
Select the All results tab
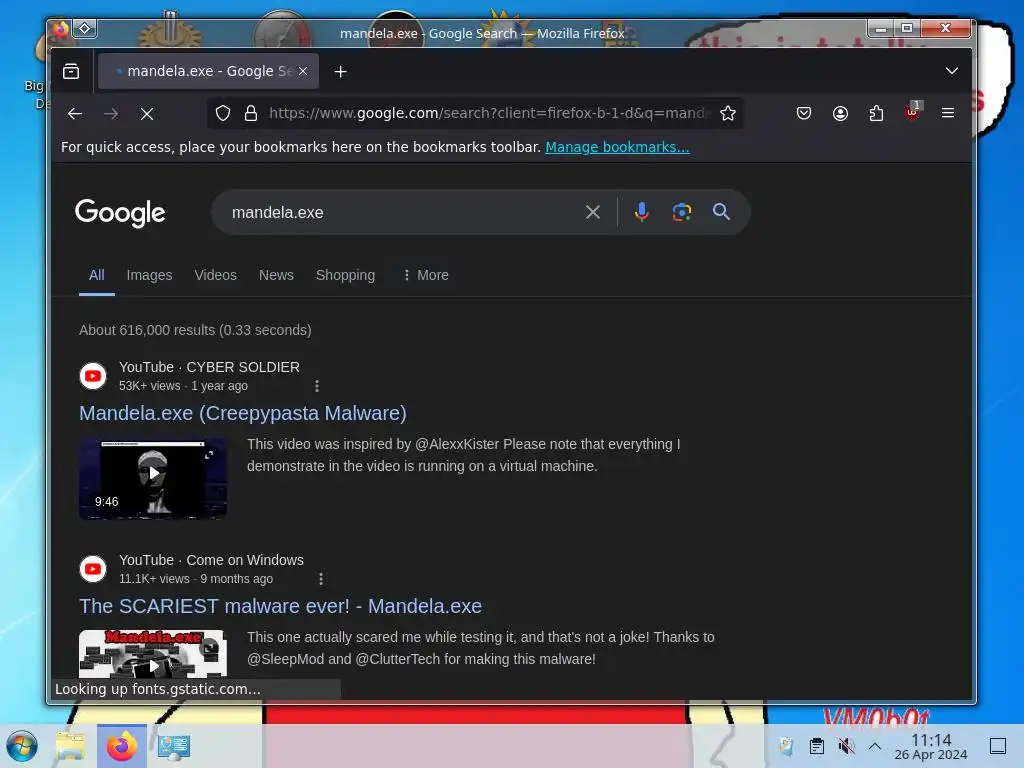(x=97, y=275)
